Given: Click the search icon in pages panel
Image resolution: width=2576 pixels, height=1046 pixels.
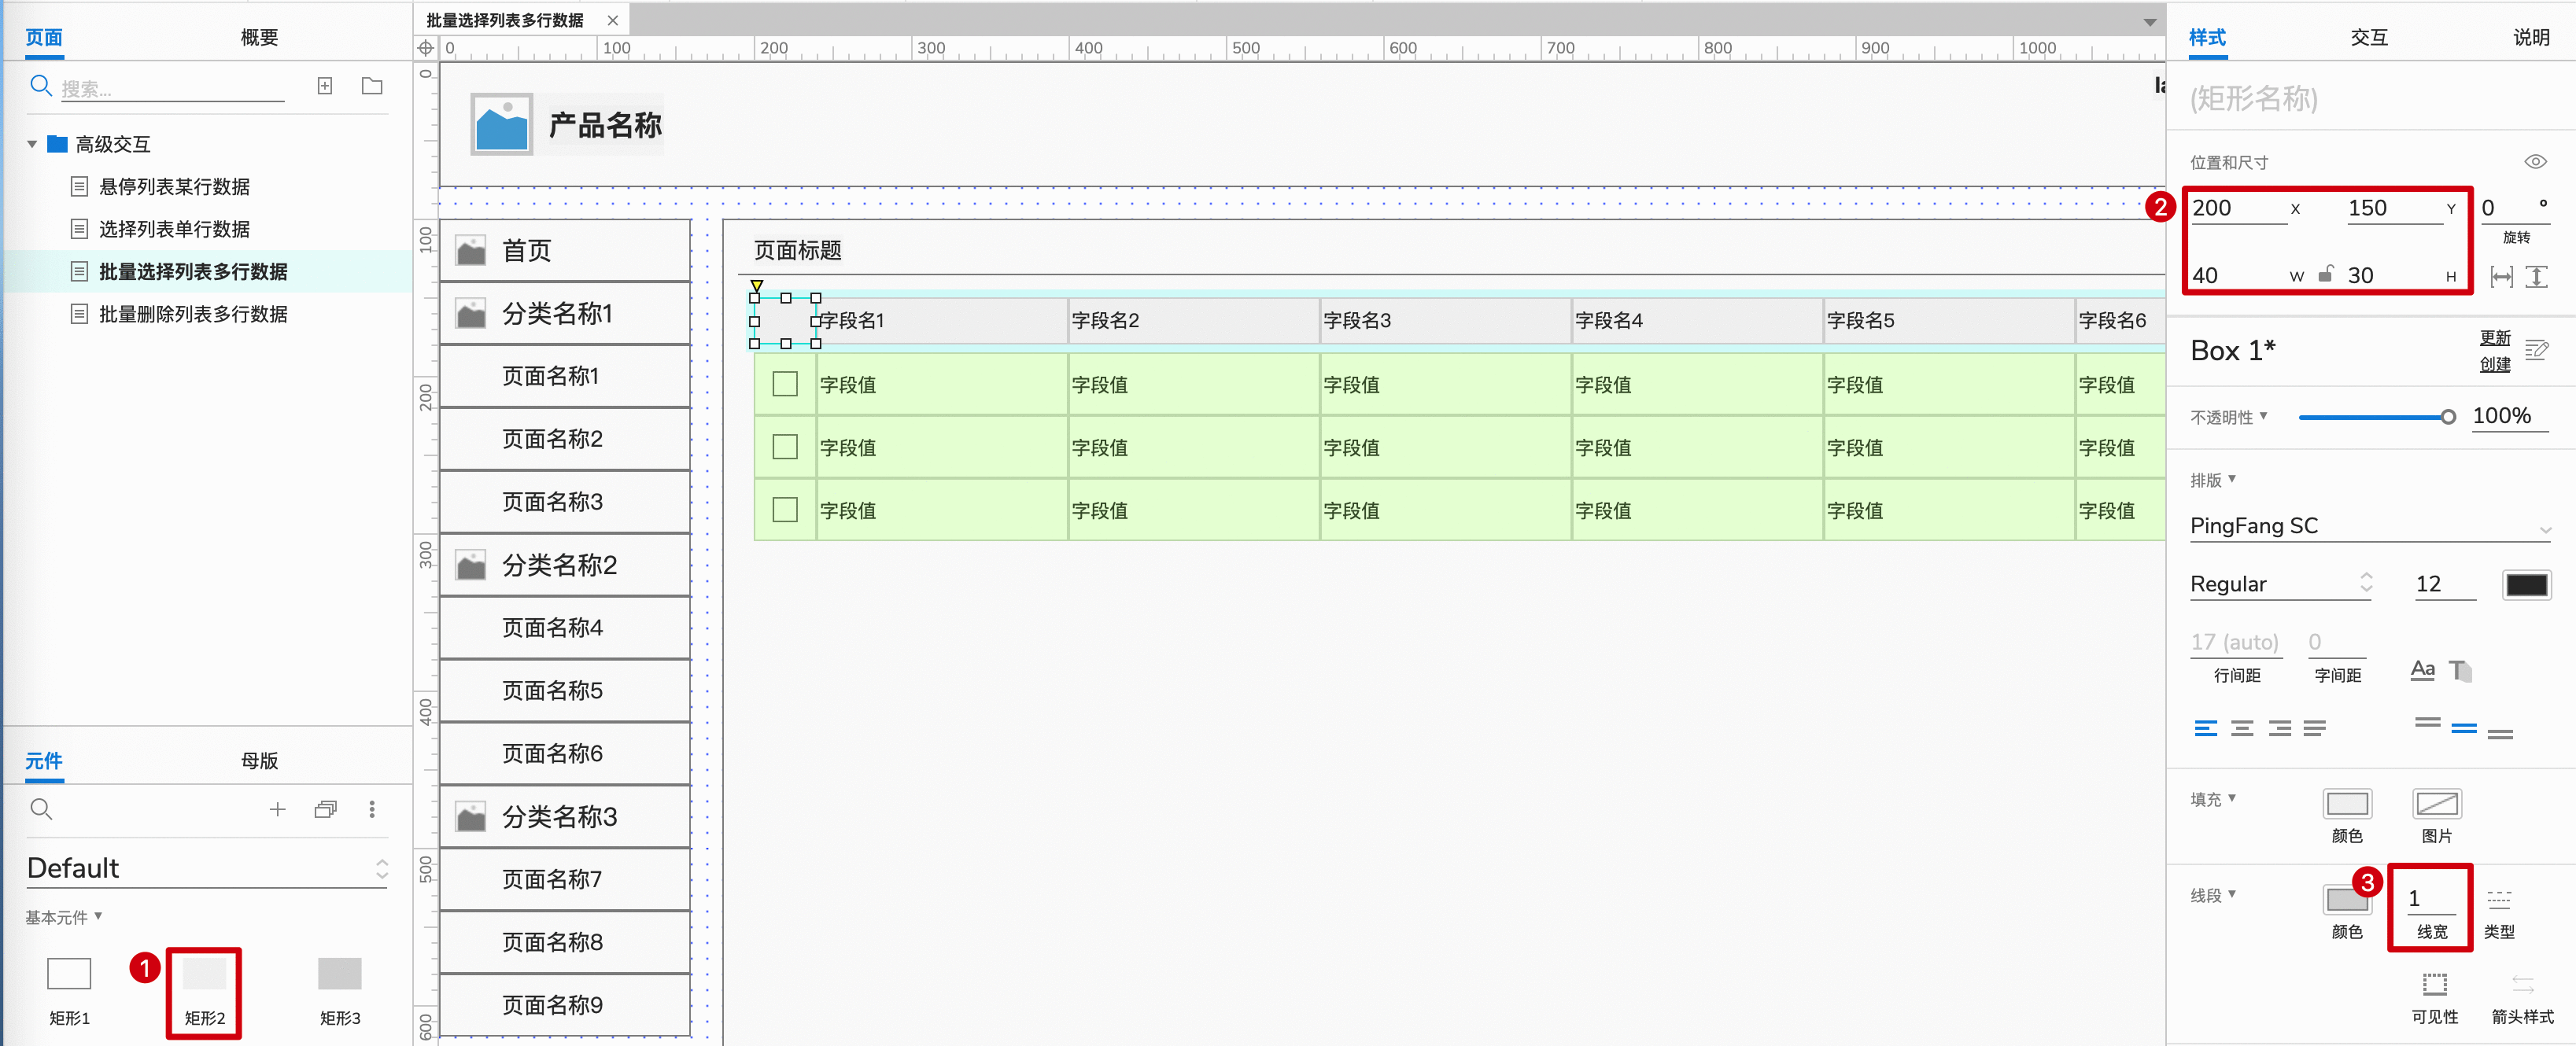Looking at the screenshot, I should 40,86.
